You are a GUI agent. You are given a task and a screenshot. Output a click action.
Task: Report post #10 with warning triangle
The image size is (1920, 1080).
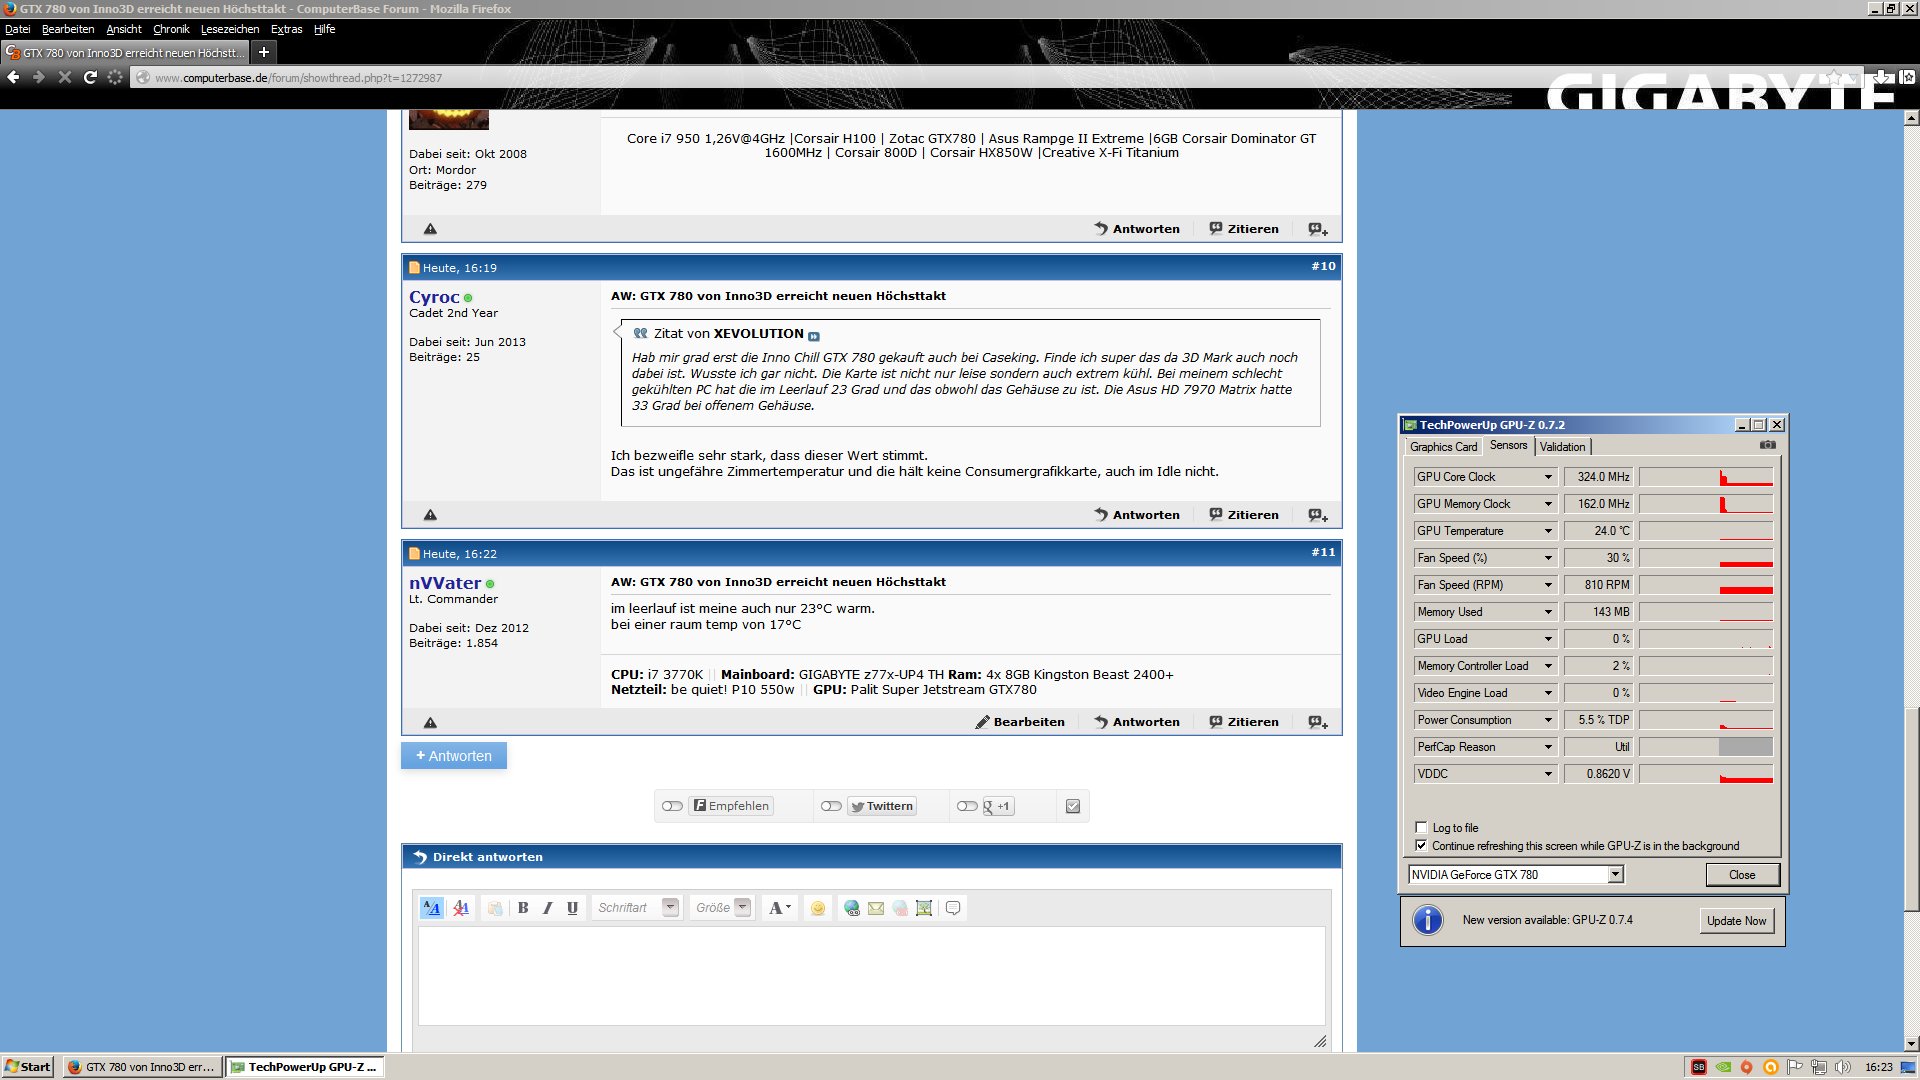tap(430, 515)
